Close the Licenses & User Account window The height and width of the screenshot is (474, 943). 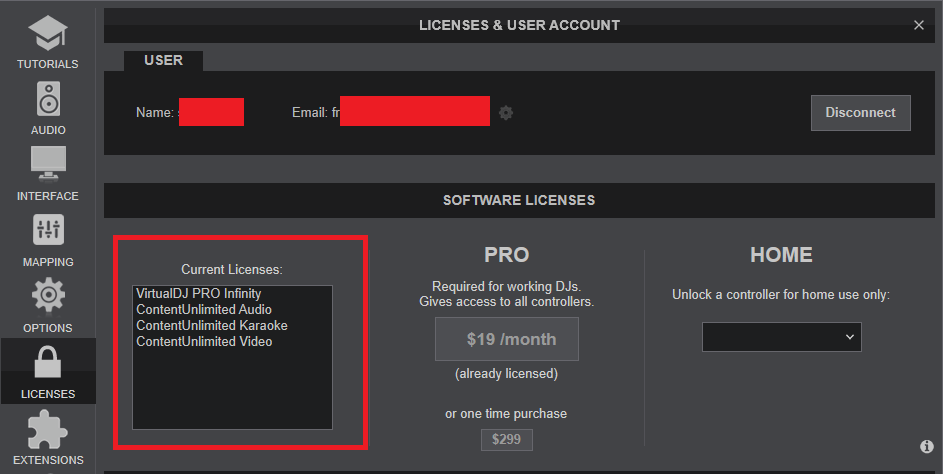918,25
